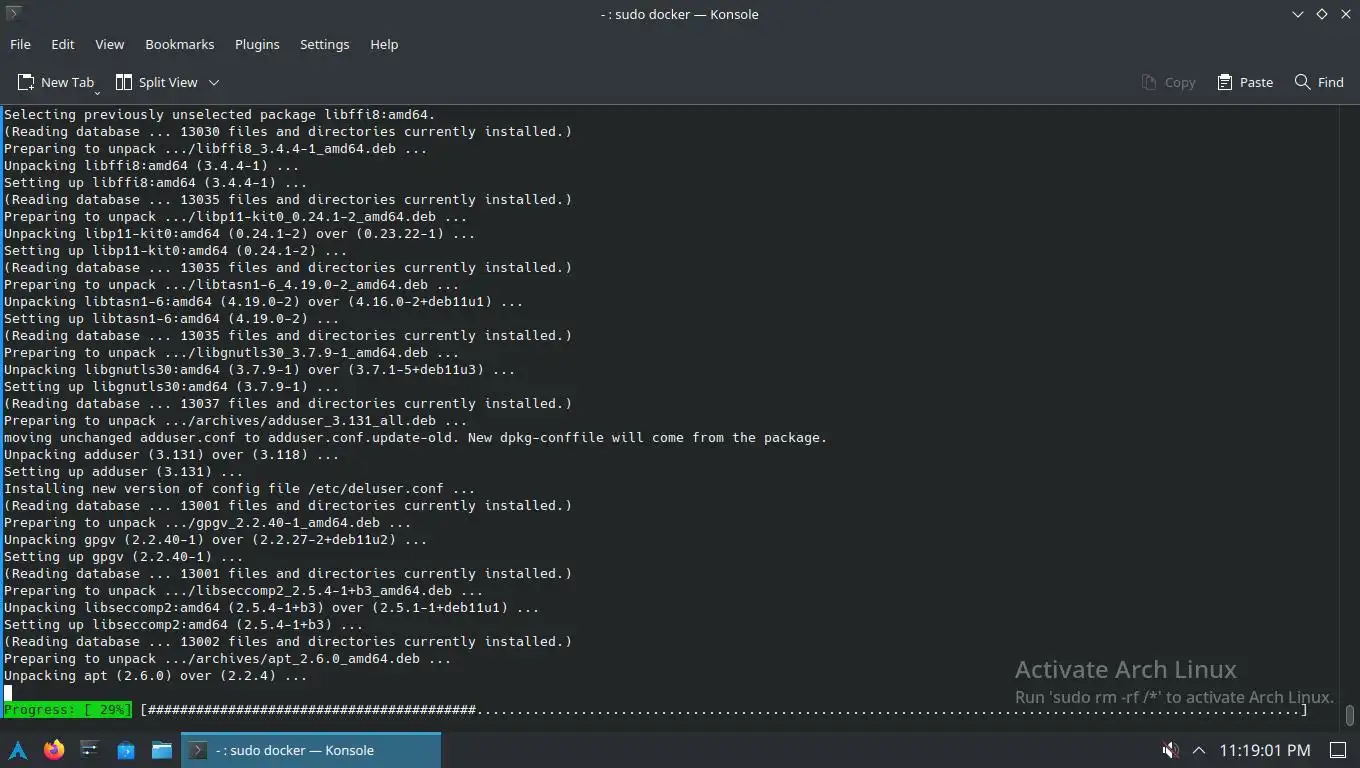This screenshot has height=768, width=1360.
Task: Open the Find search tool
Action: (1319, 82)
